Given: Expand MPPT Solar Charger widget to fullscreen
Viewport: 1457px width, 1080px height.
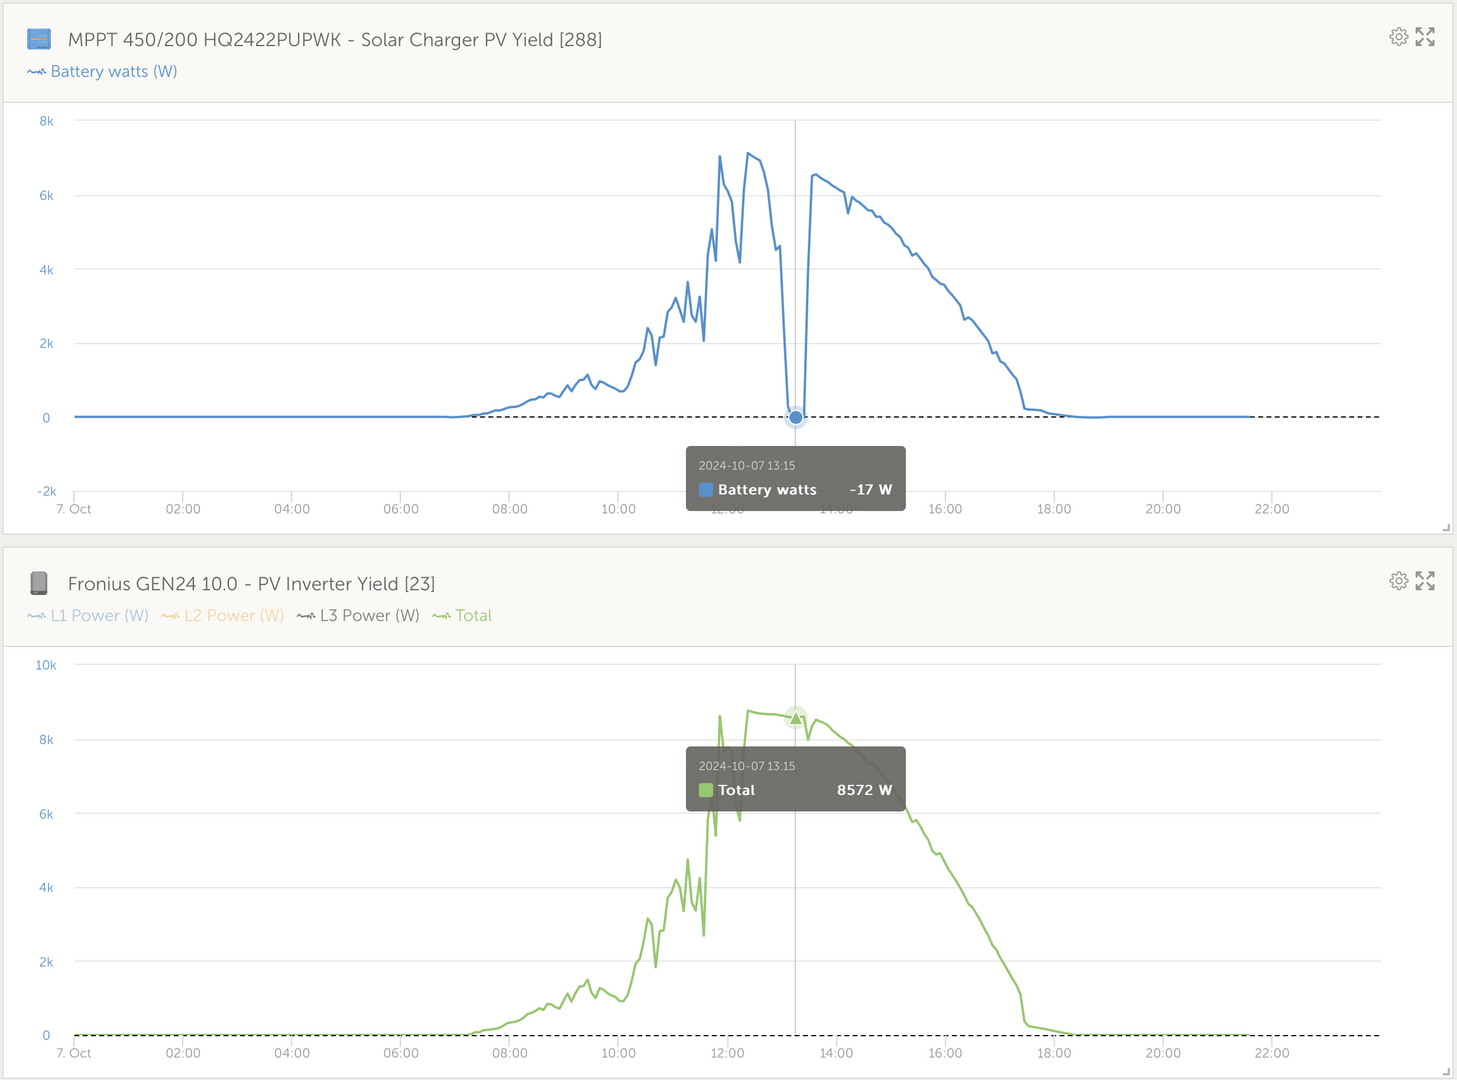Looking at the screenshot, I should [1425, 37].
